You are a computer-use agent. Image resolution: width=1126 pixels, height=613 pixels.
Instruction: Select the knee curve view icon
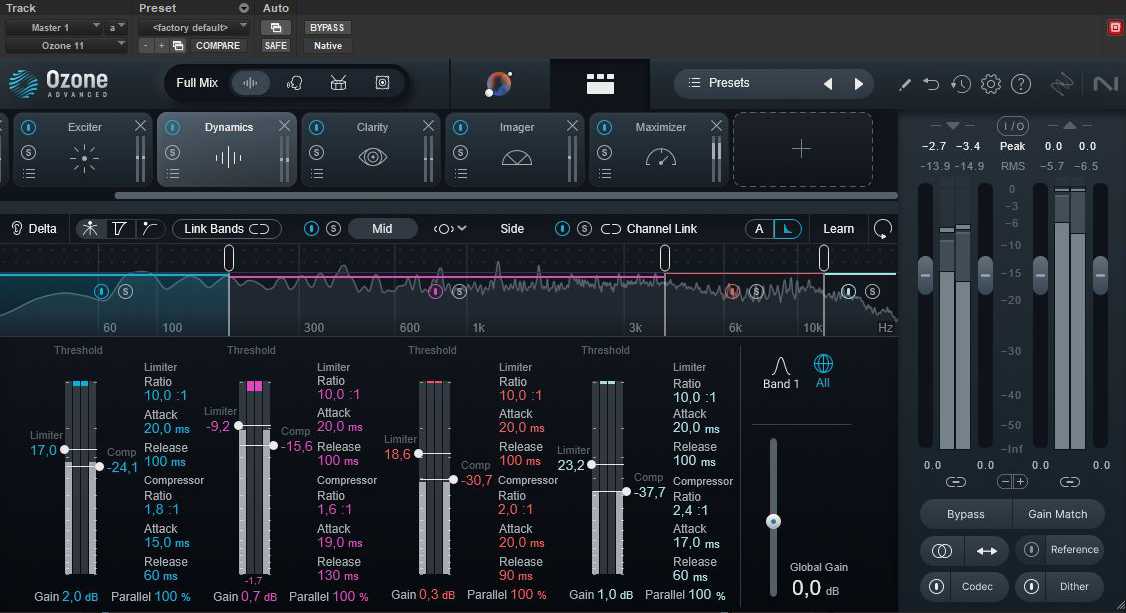click(x=149, y=228)
